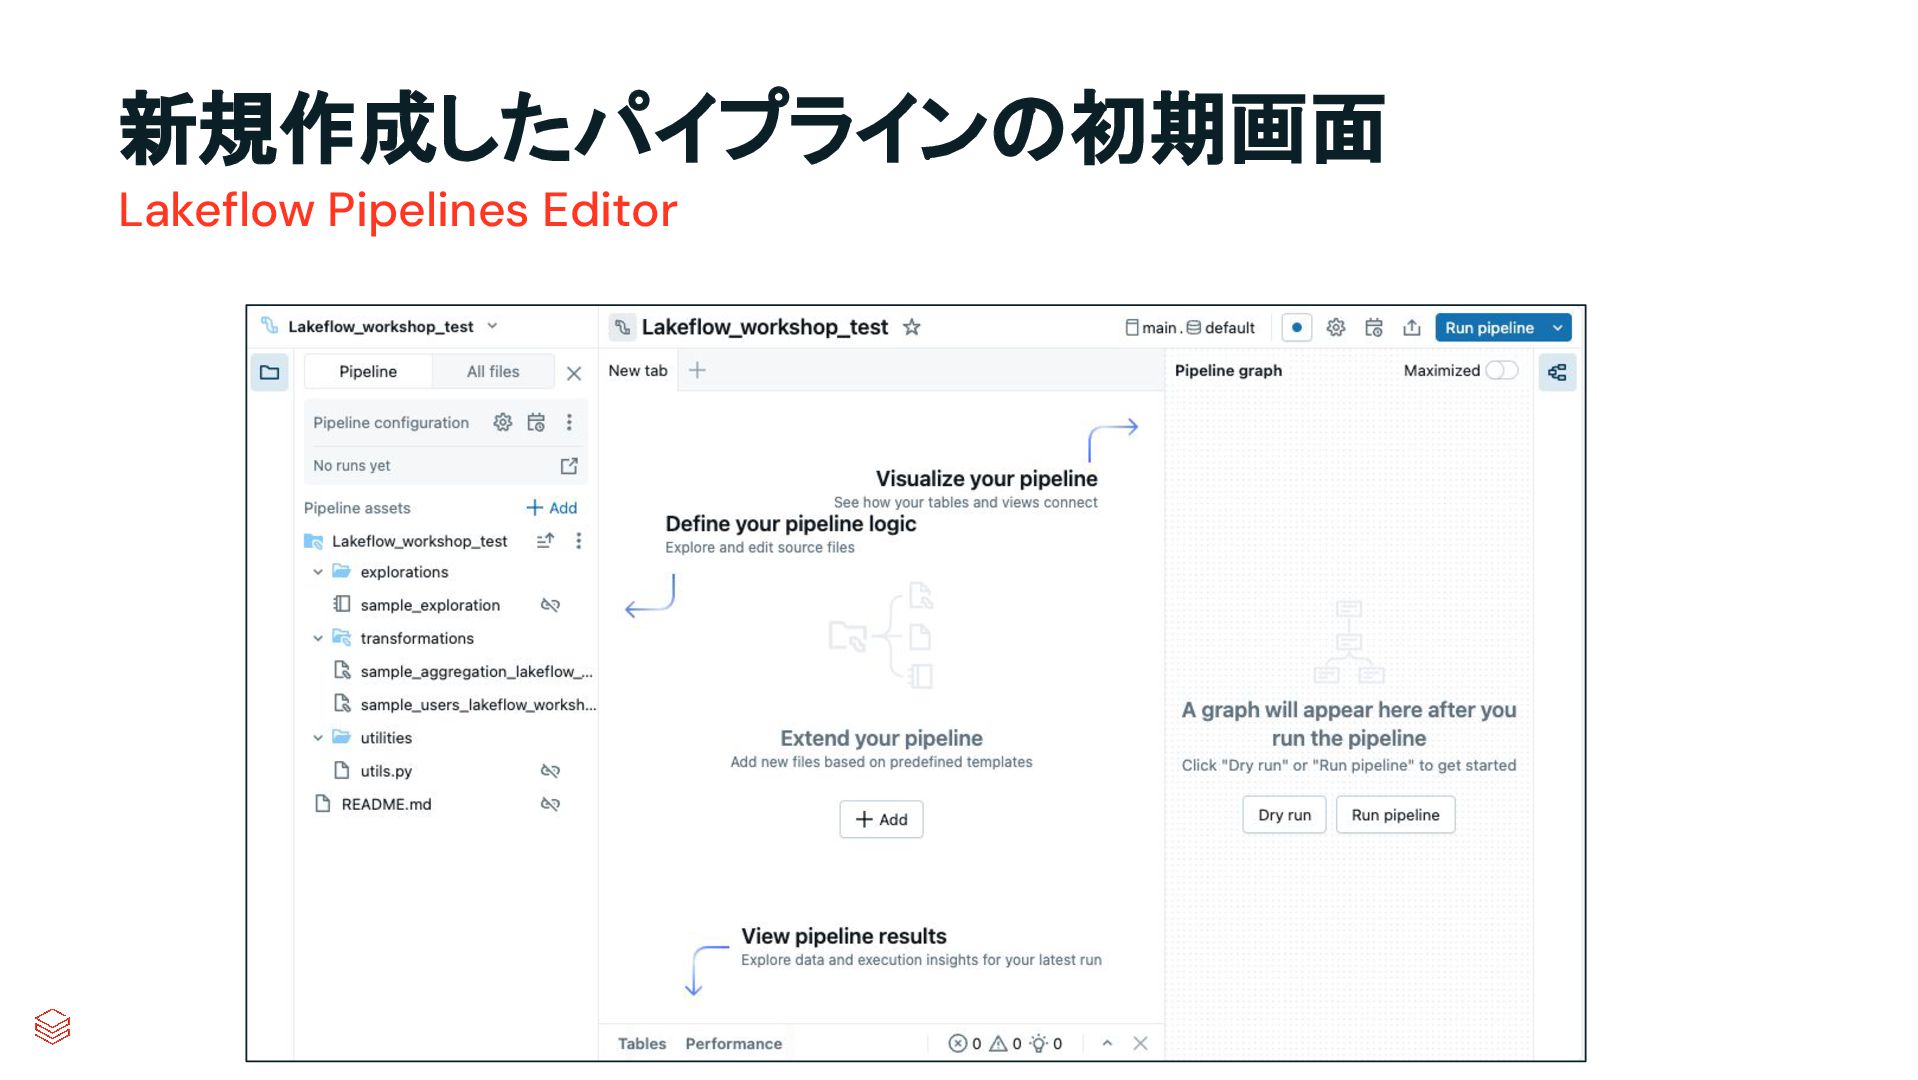Toggle the Maximized switch for Pipeline graph
Viewport: 1918px width, 1080px height.
point(1502,370)
